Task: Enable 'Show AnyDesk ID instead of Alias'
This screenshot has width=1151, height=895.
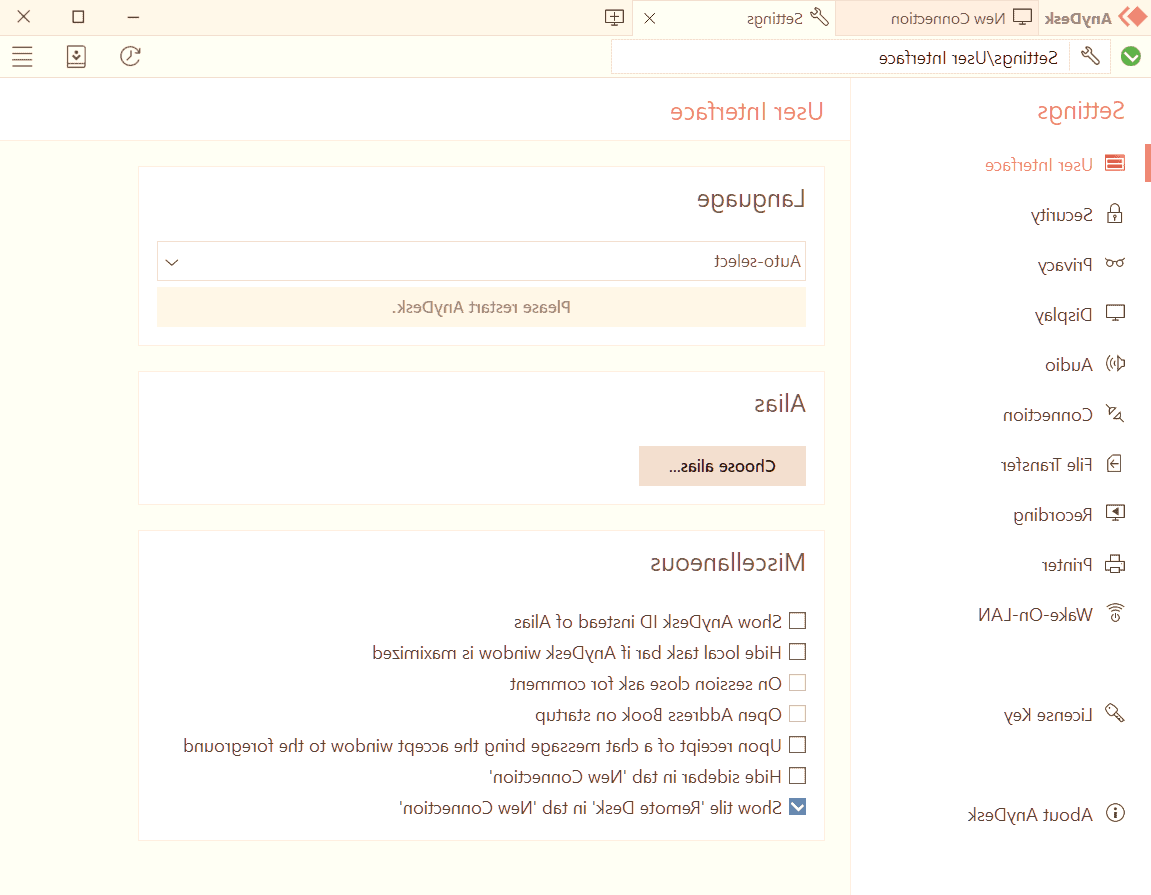Action: point(797,620)
